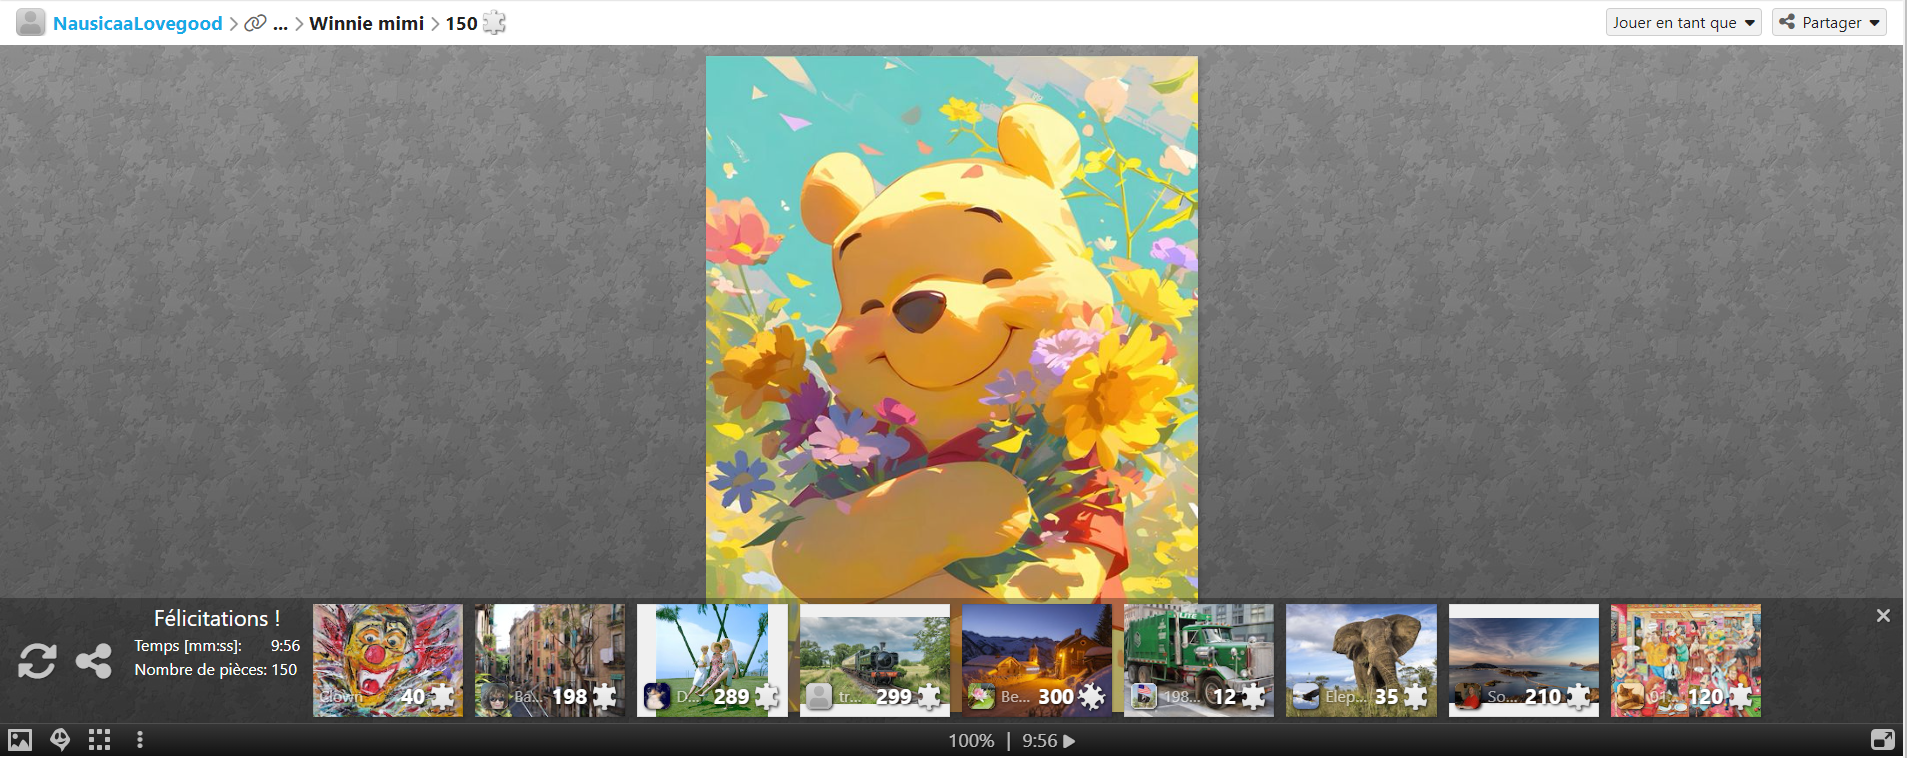Viewport: 1907px width, 758px height.
Task: Expand the breadcrumb ellipsis
Action: 280,24
